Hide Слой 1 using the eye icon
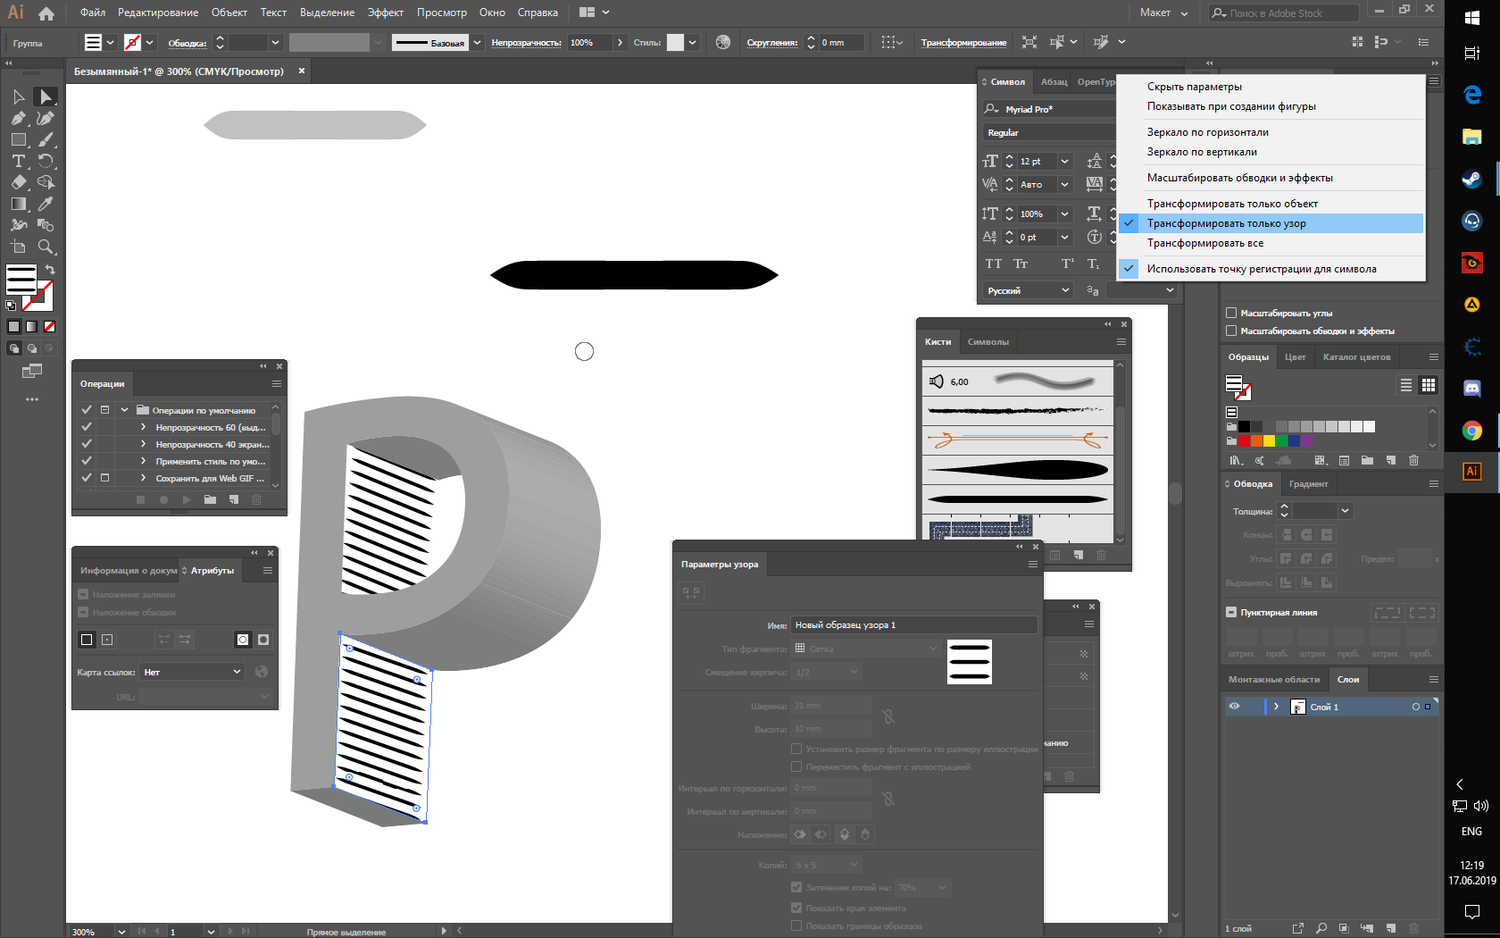 1234,707
